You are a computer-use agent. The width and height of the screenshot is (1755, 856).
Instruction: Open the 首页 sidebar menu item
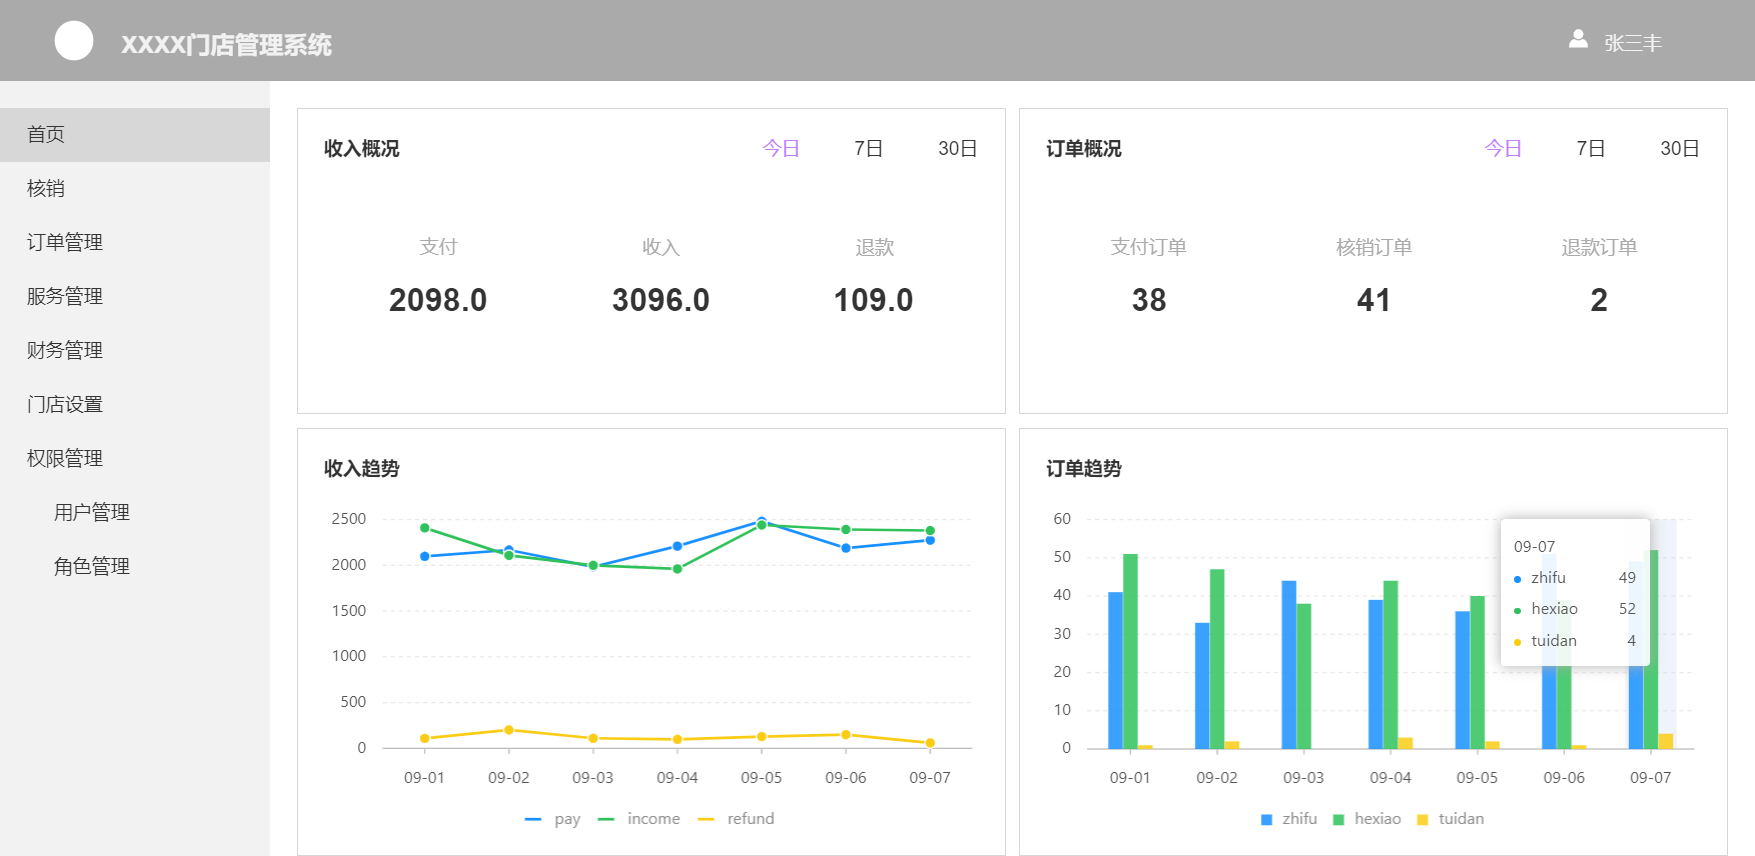pyautogui.click(x=46, y=135)
